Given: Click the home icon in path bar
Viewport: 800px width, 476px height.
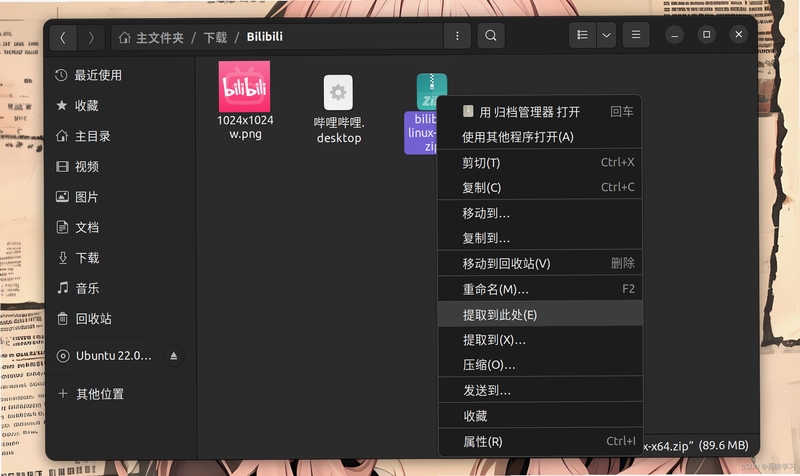Looking at the screenshot, I should click(x=124, y=37).
